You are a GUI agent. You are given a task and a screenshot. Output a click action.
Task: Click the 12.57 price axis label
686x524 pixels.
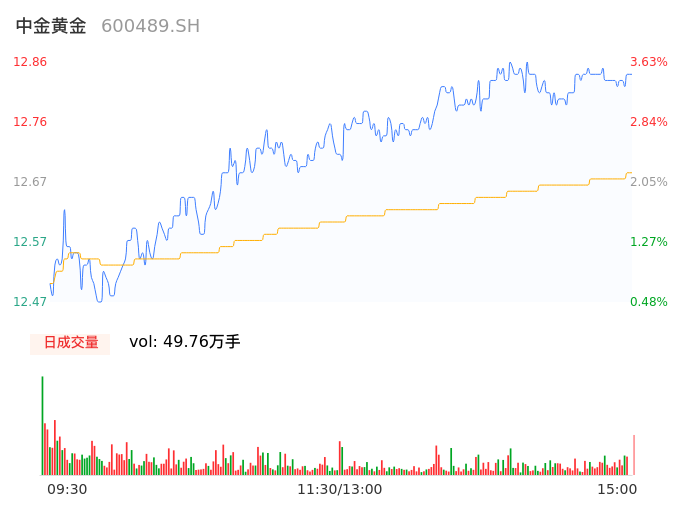click(x=30, y=242)
